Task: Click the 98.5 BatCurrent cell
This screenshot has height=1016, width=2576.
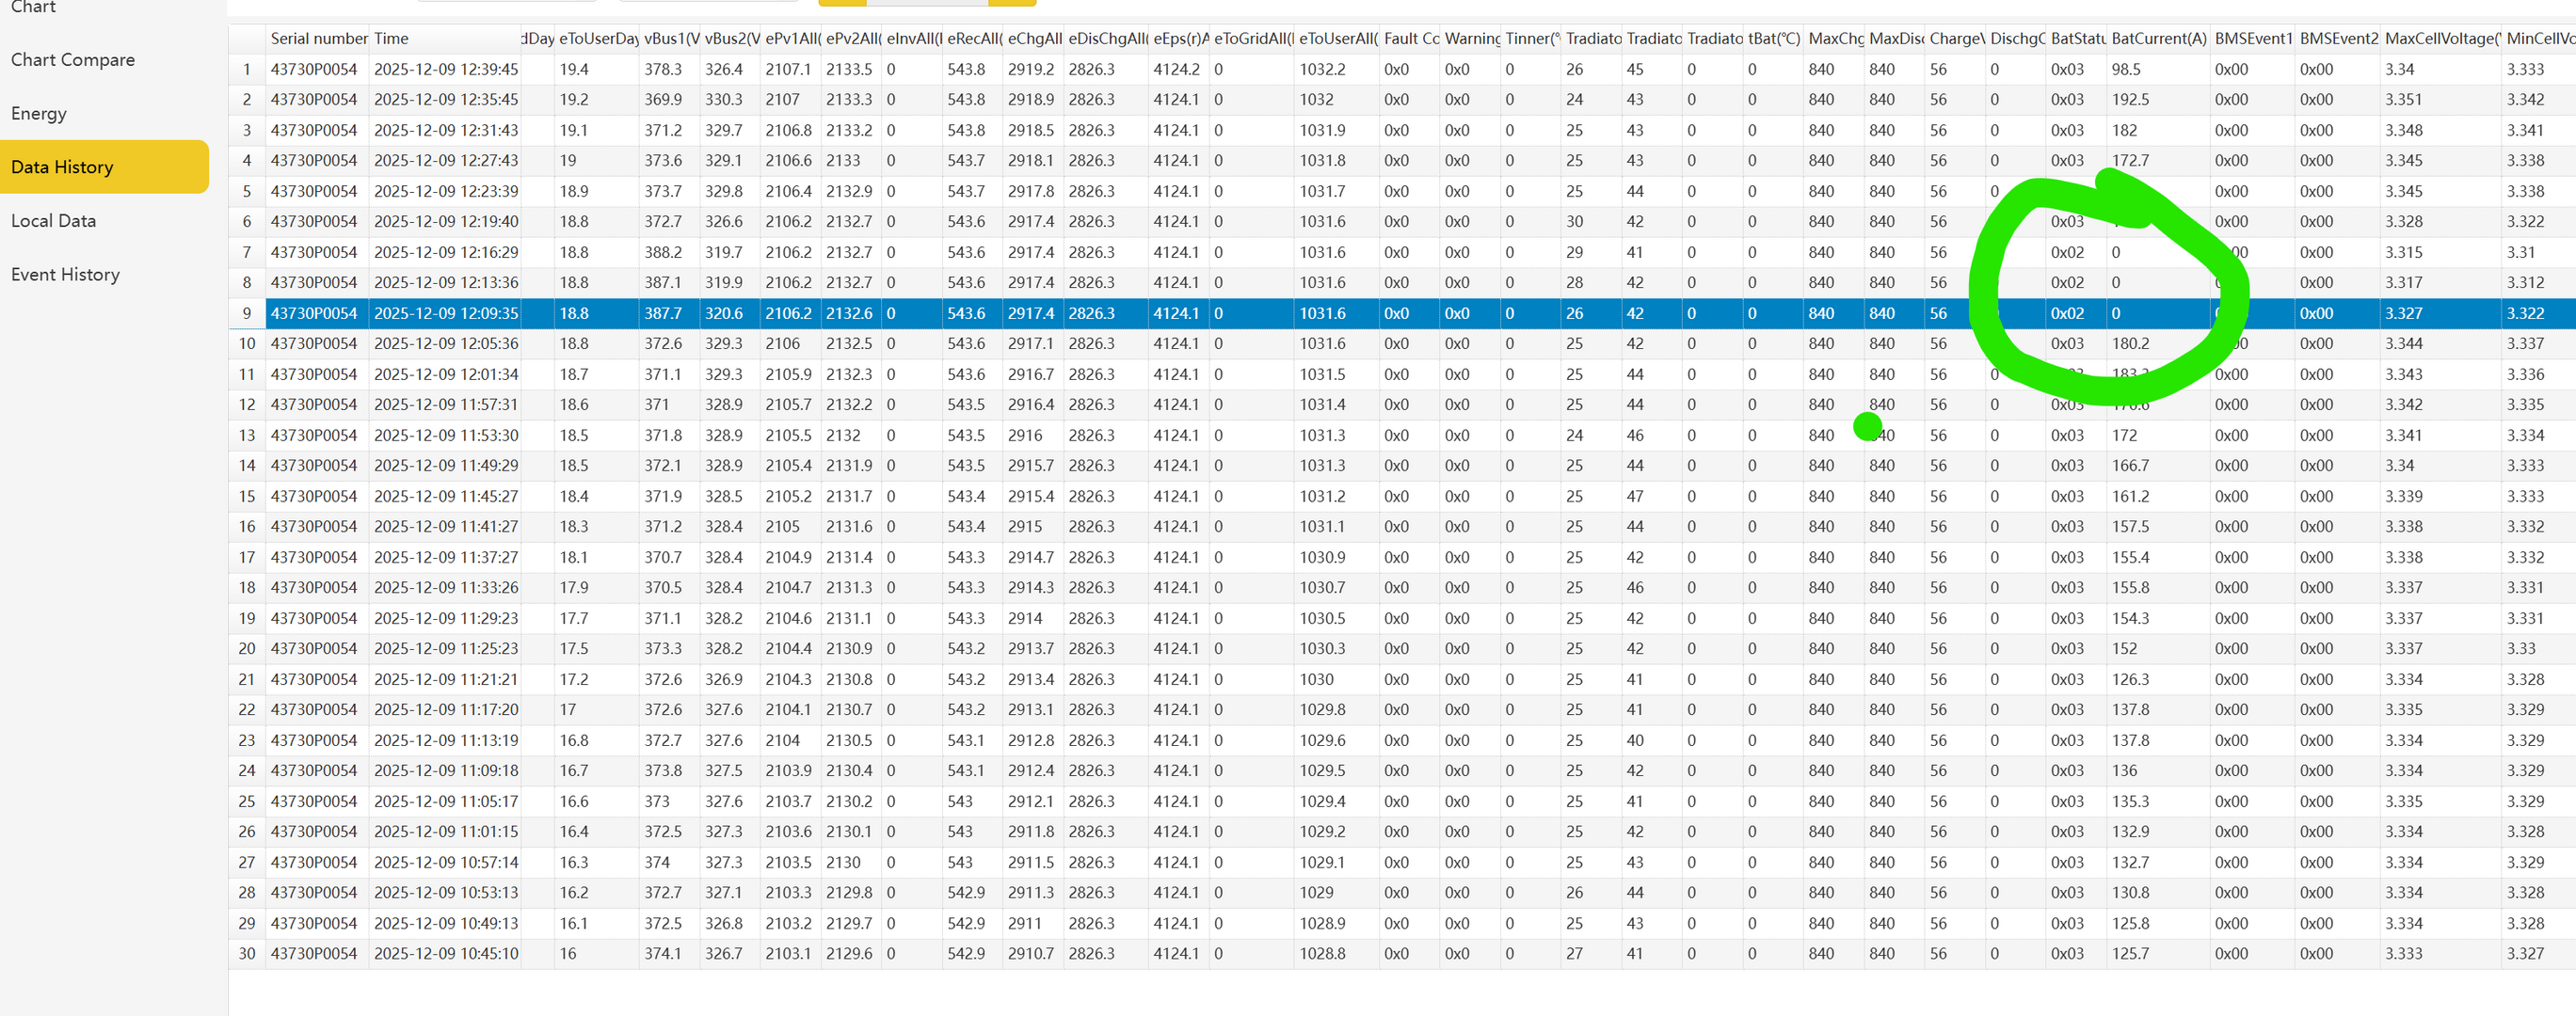Action: pos(2126,69)
